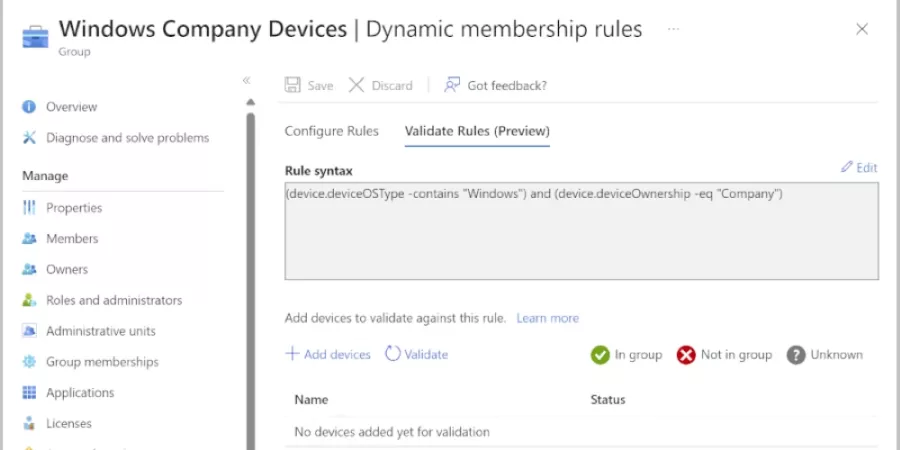Screen dimensions: 900x450
Task: Select Validate Rules (Preview) tab
Action: (477, 131)
